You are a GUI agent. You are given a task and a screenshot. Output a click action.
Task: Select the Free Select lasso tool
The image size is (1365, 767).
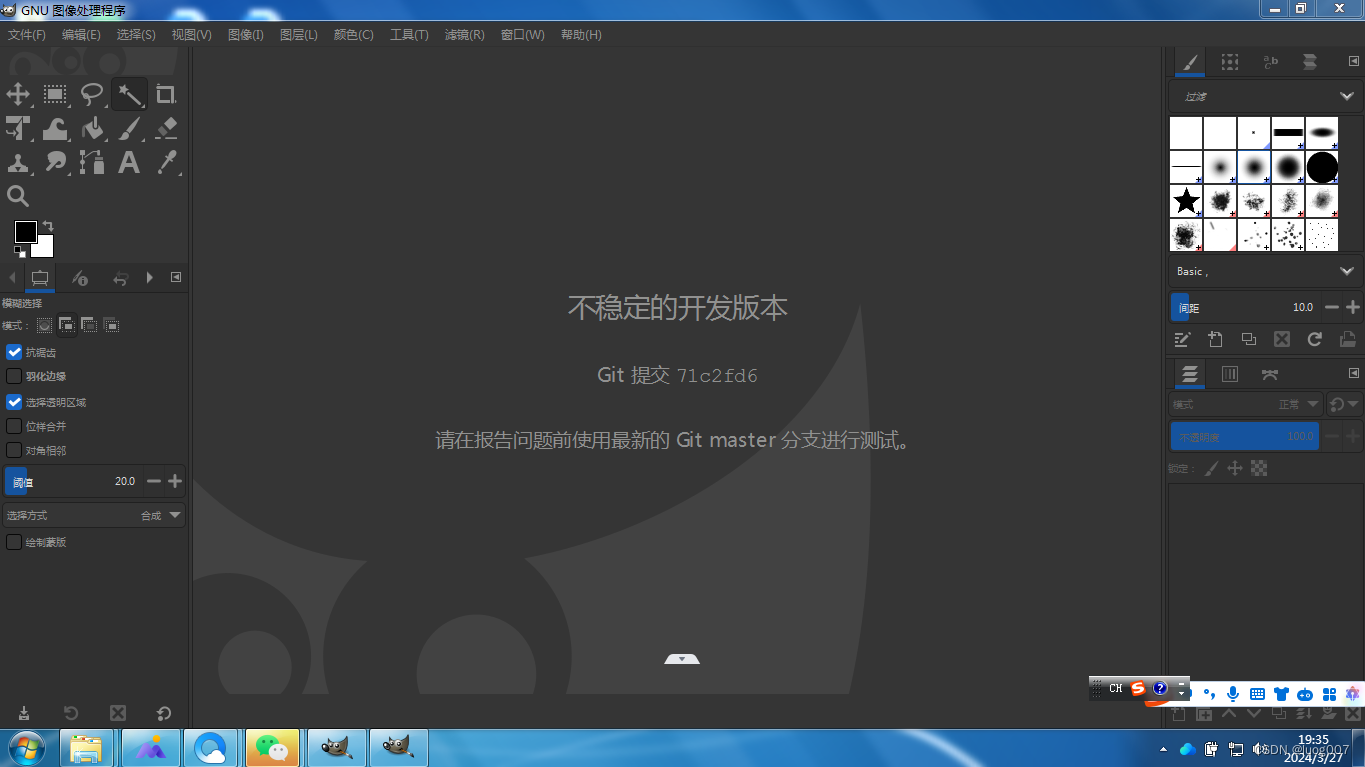click(92, 95)
